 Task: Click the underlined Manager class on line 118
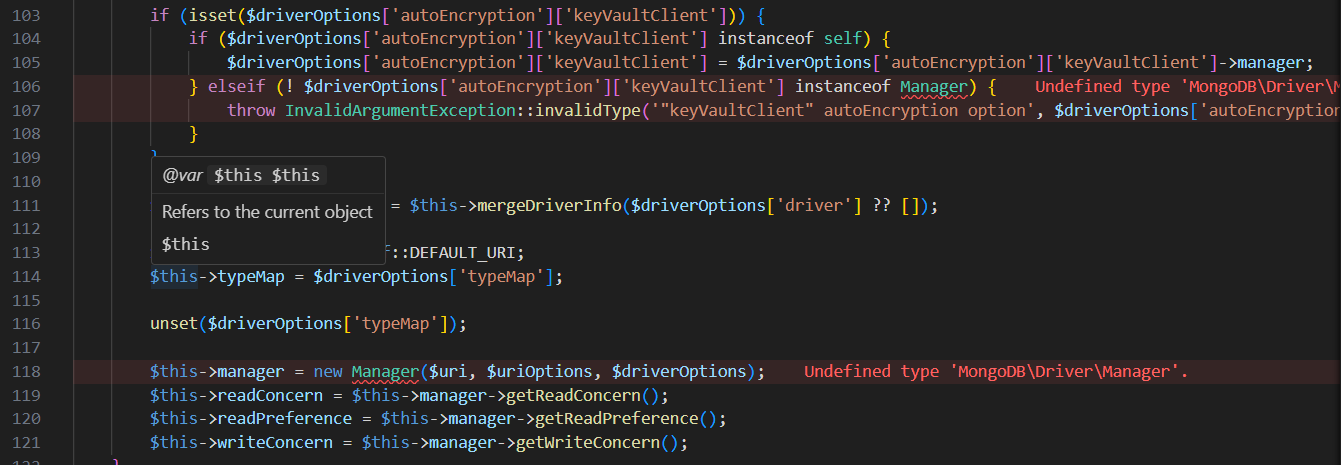(x=385, y=372)
